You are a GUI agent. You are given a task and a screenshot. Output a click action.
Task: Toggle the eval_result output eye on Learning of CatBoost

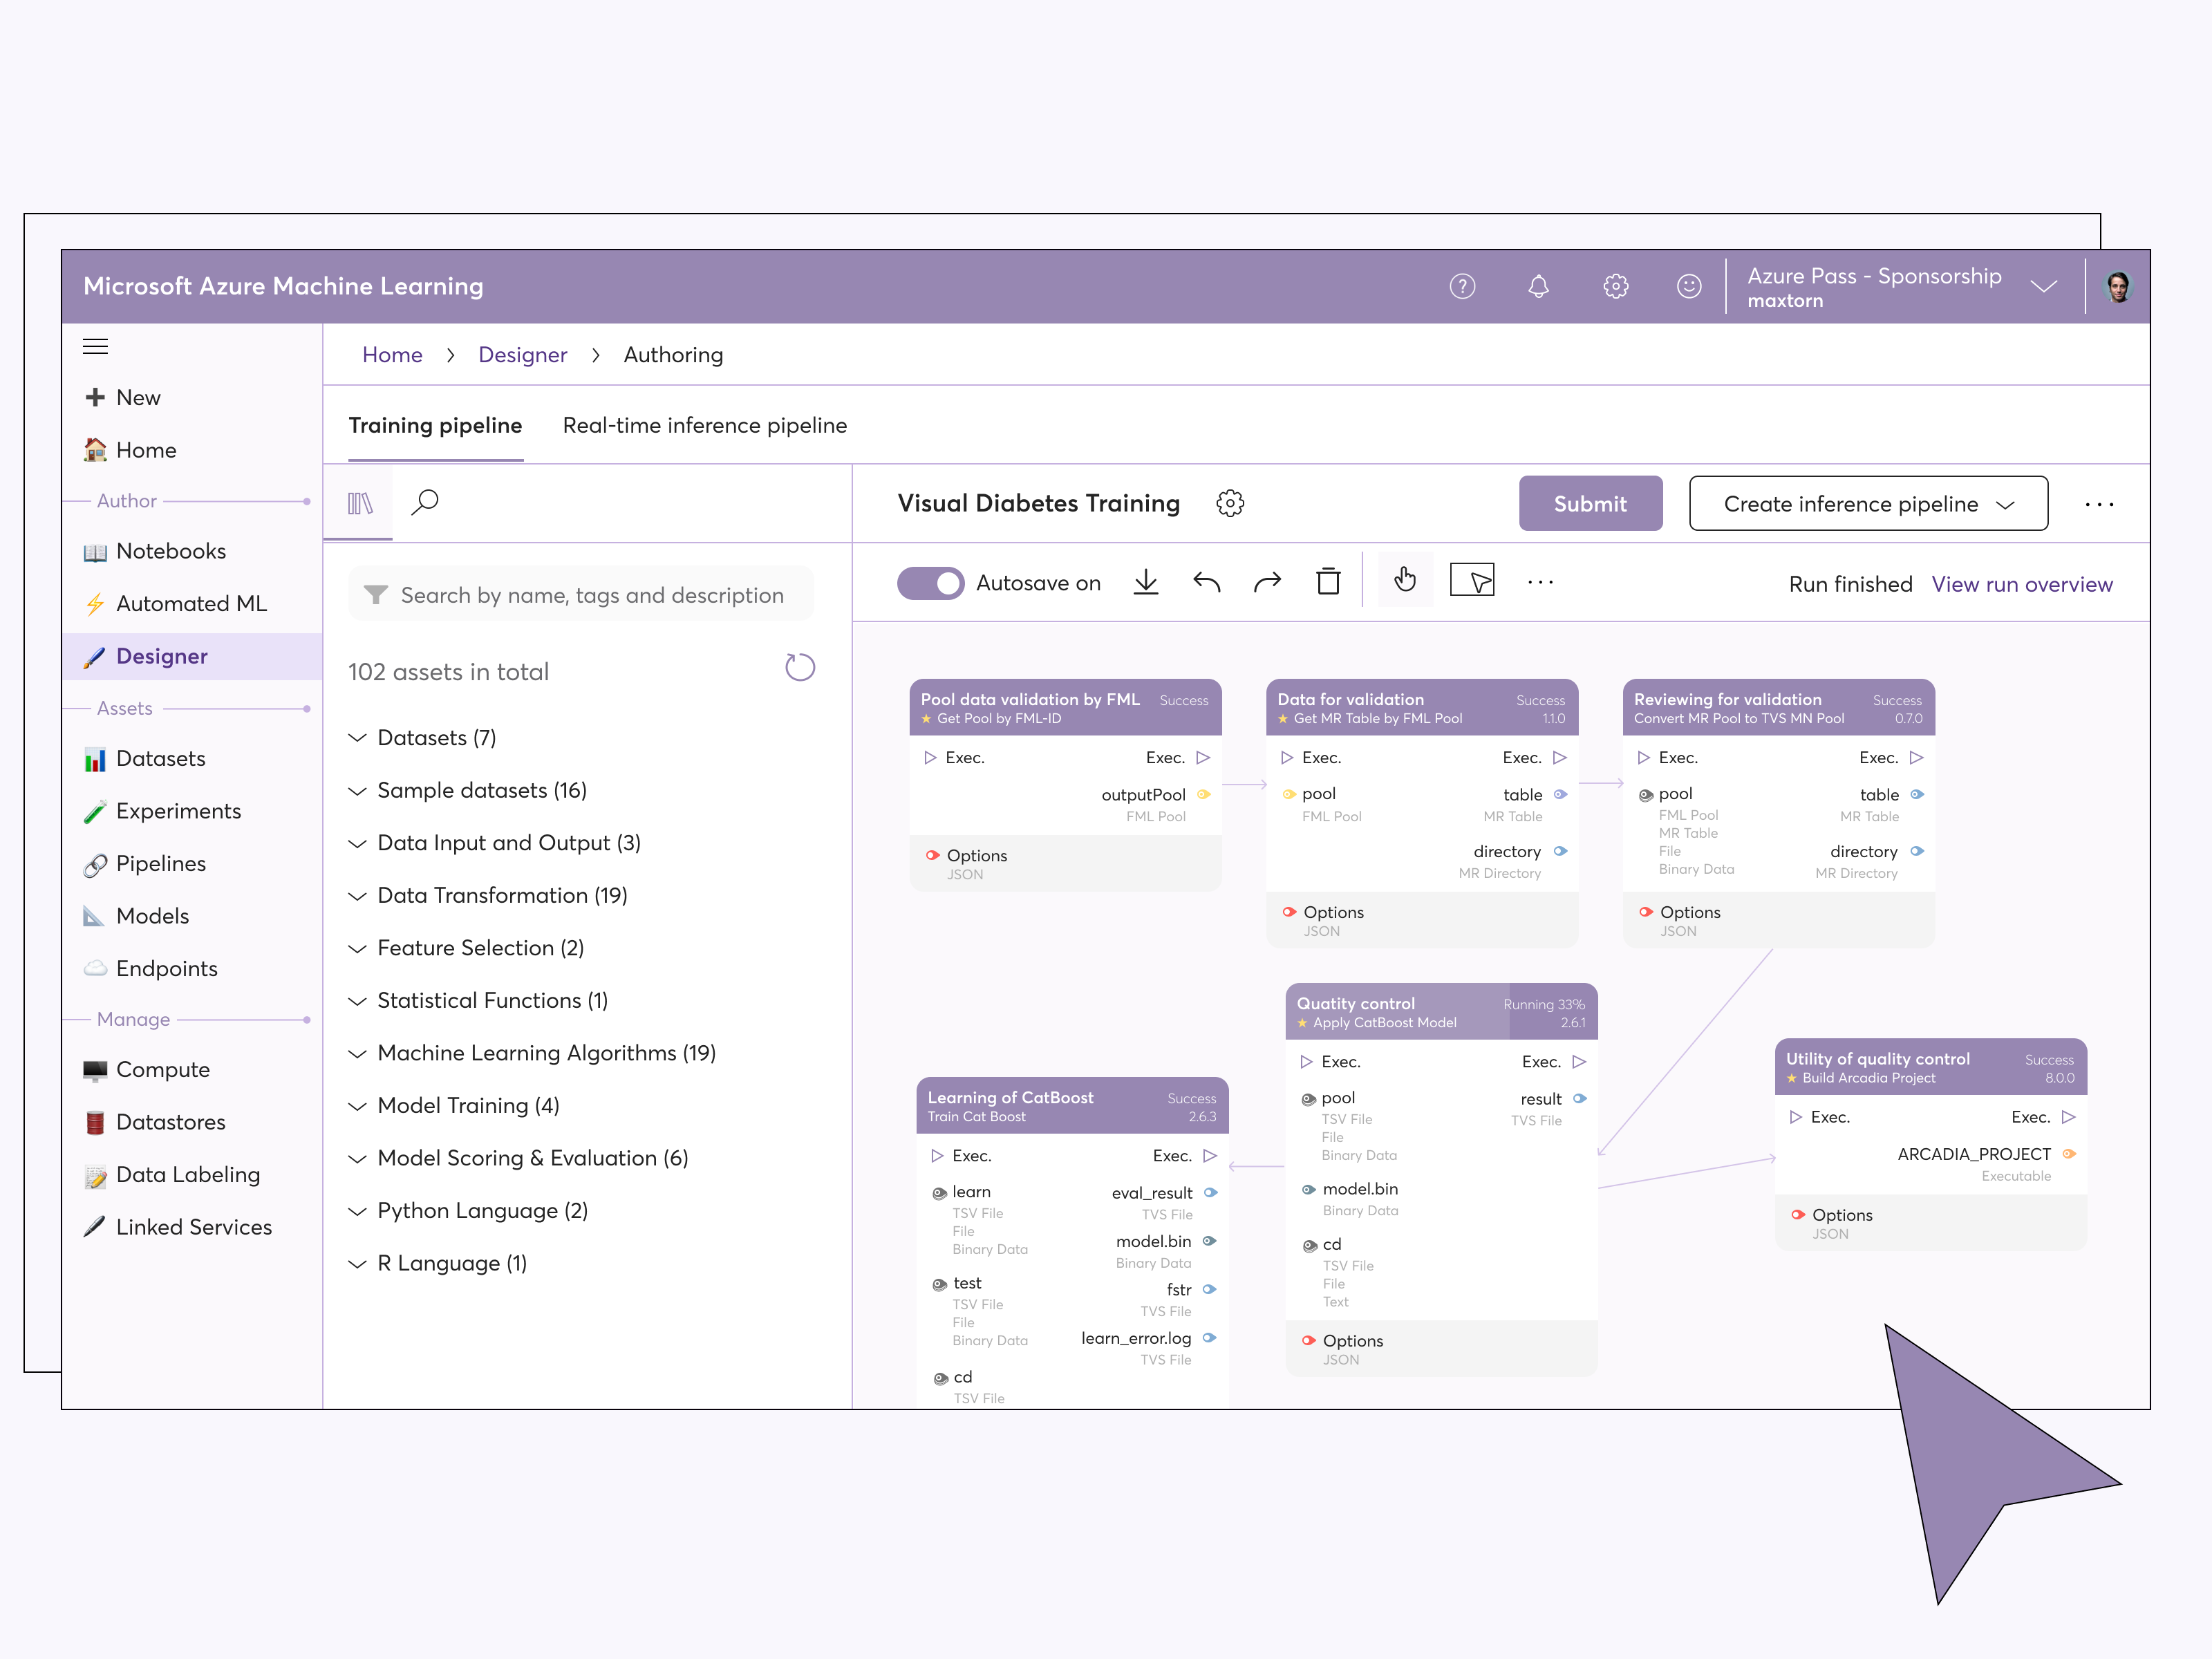pyautogui.click(x=1210, y=1193)
